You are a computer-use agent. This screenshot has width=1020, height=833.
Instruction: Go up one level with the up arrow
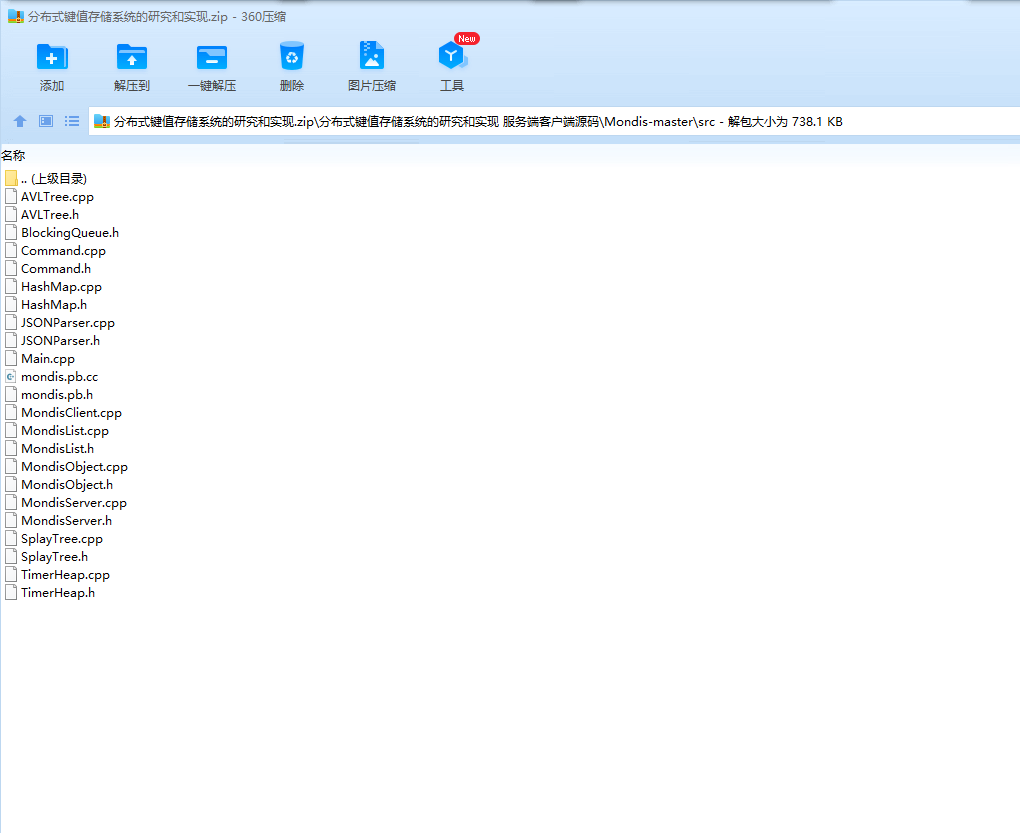coord(20,121)
